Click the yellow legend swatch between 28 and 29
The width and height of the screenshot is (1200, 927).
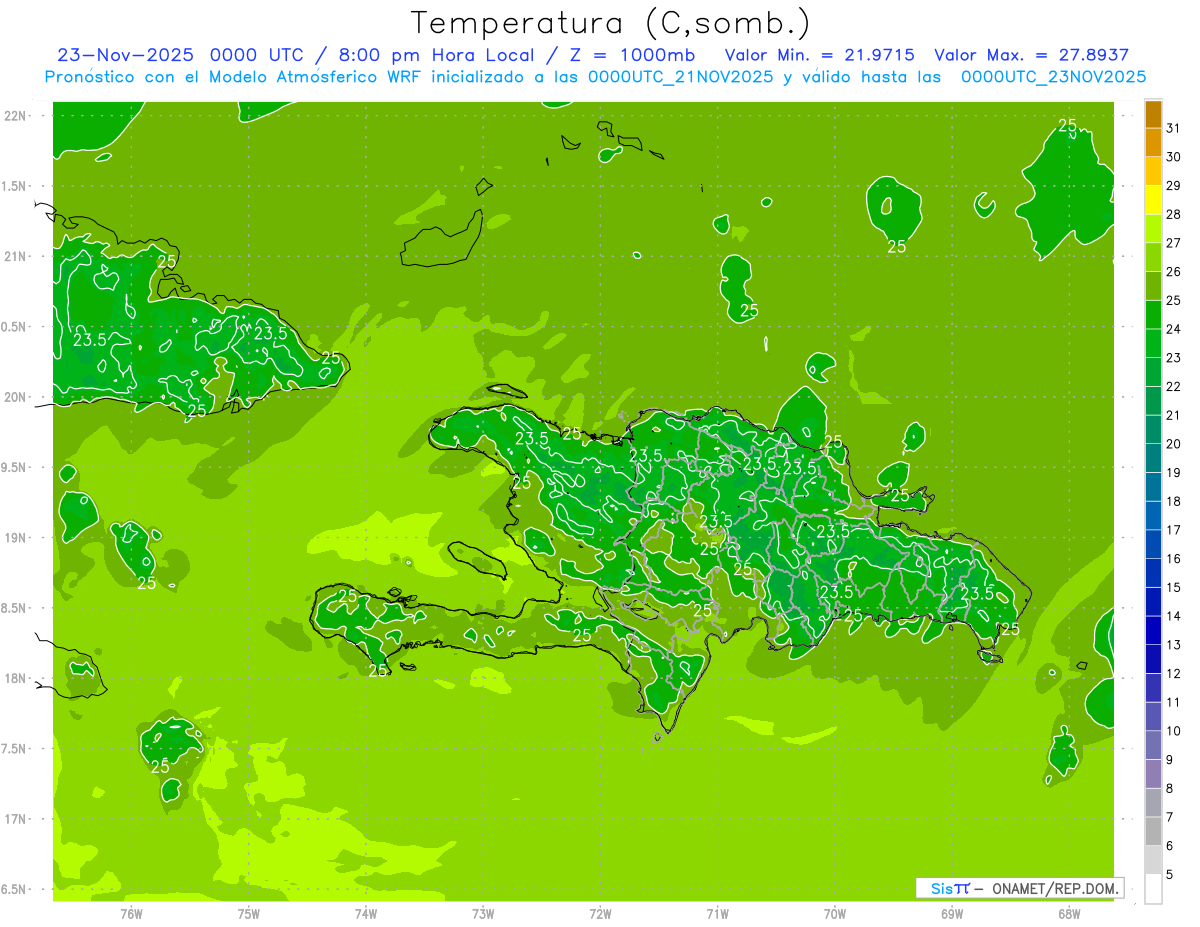[1154, 201]
